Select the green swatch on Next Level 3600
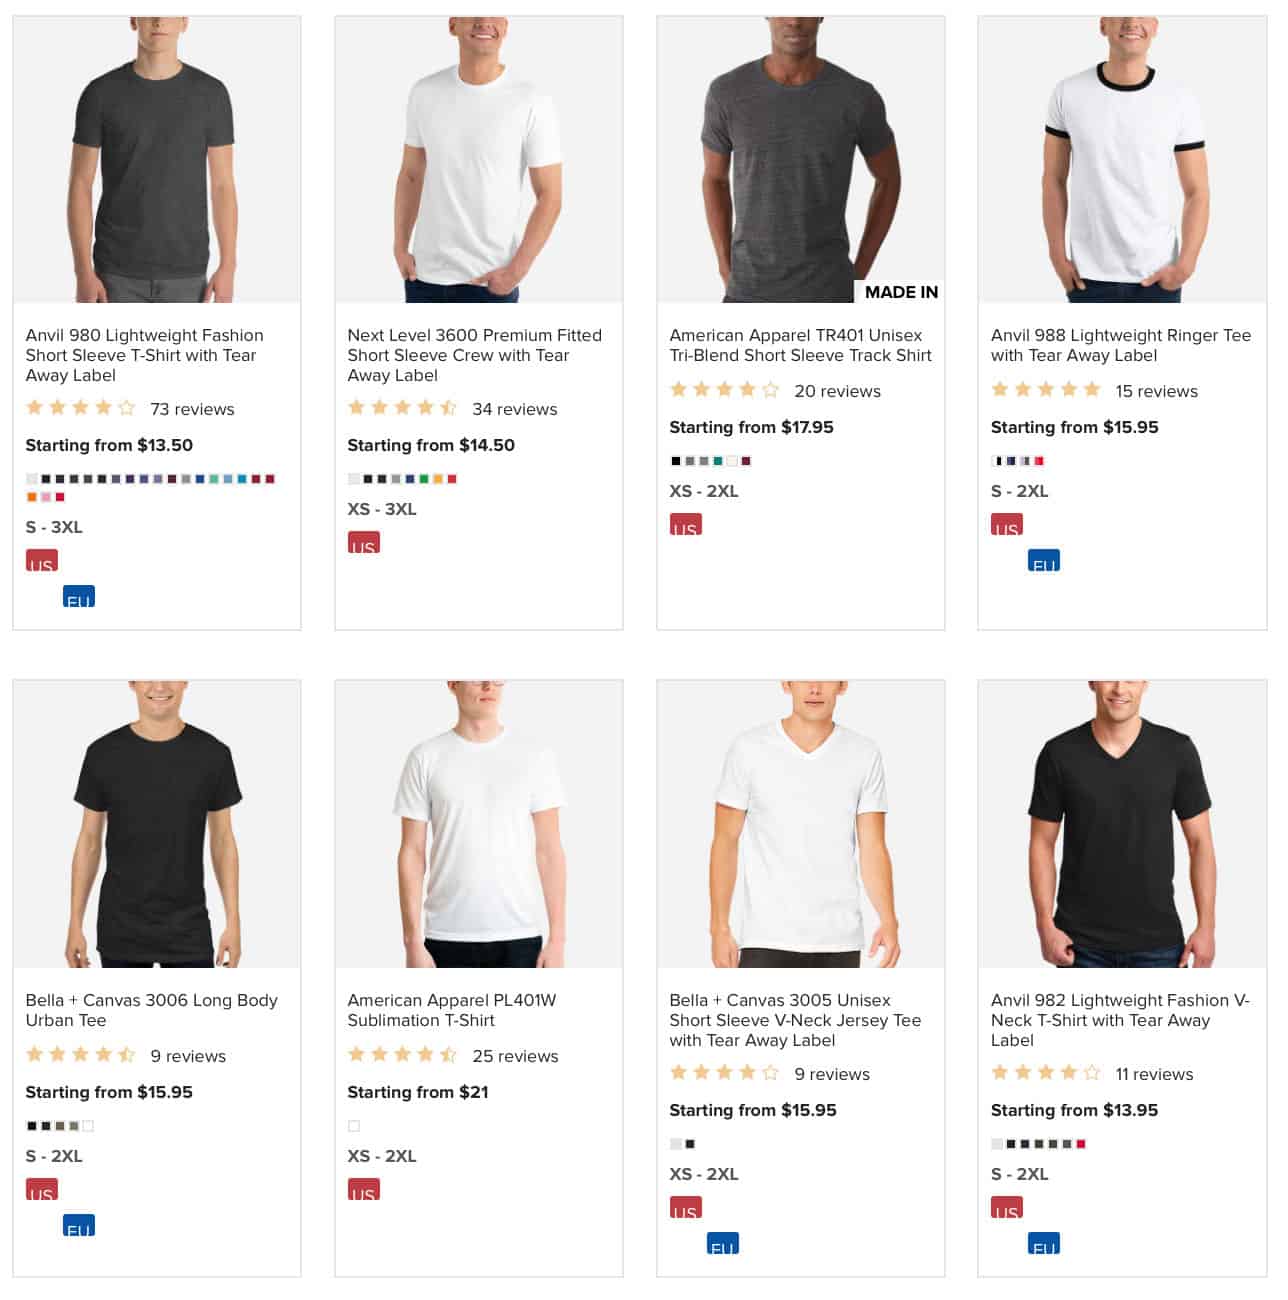 tap(424, 478)
